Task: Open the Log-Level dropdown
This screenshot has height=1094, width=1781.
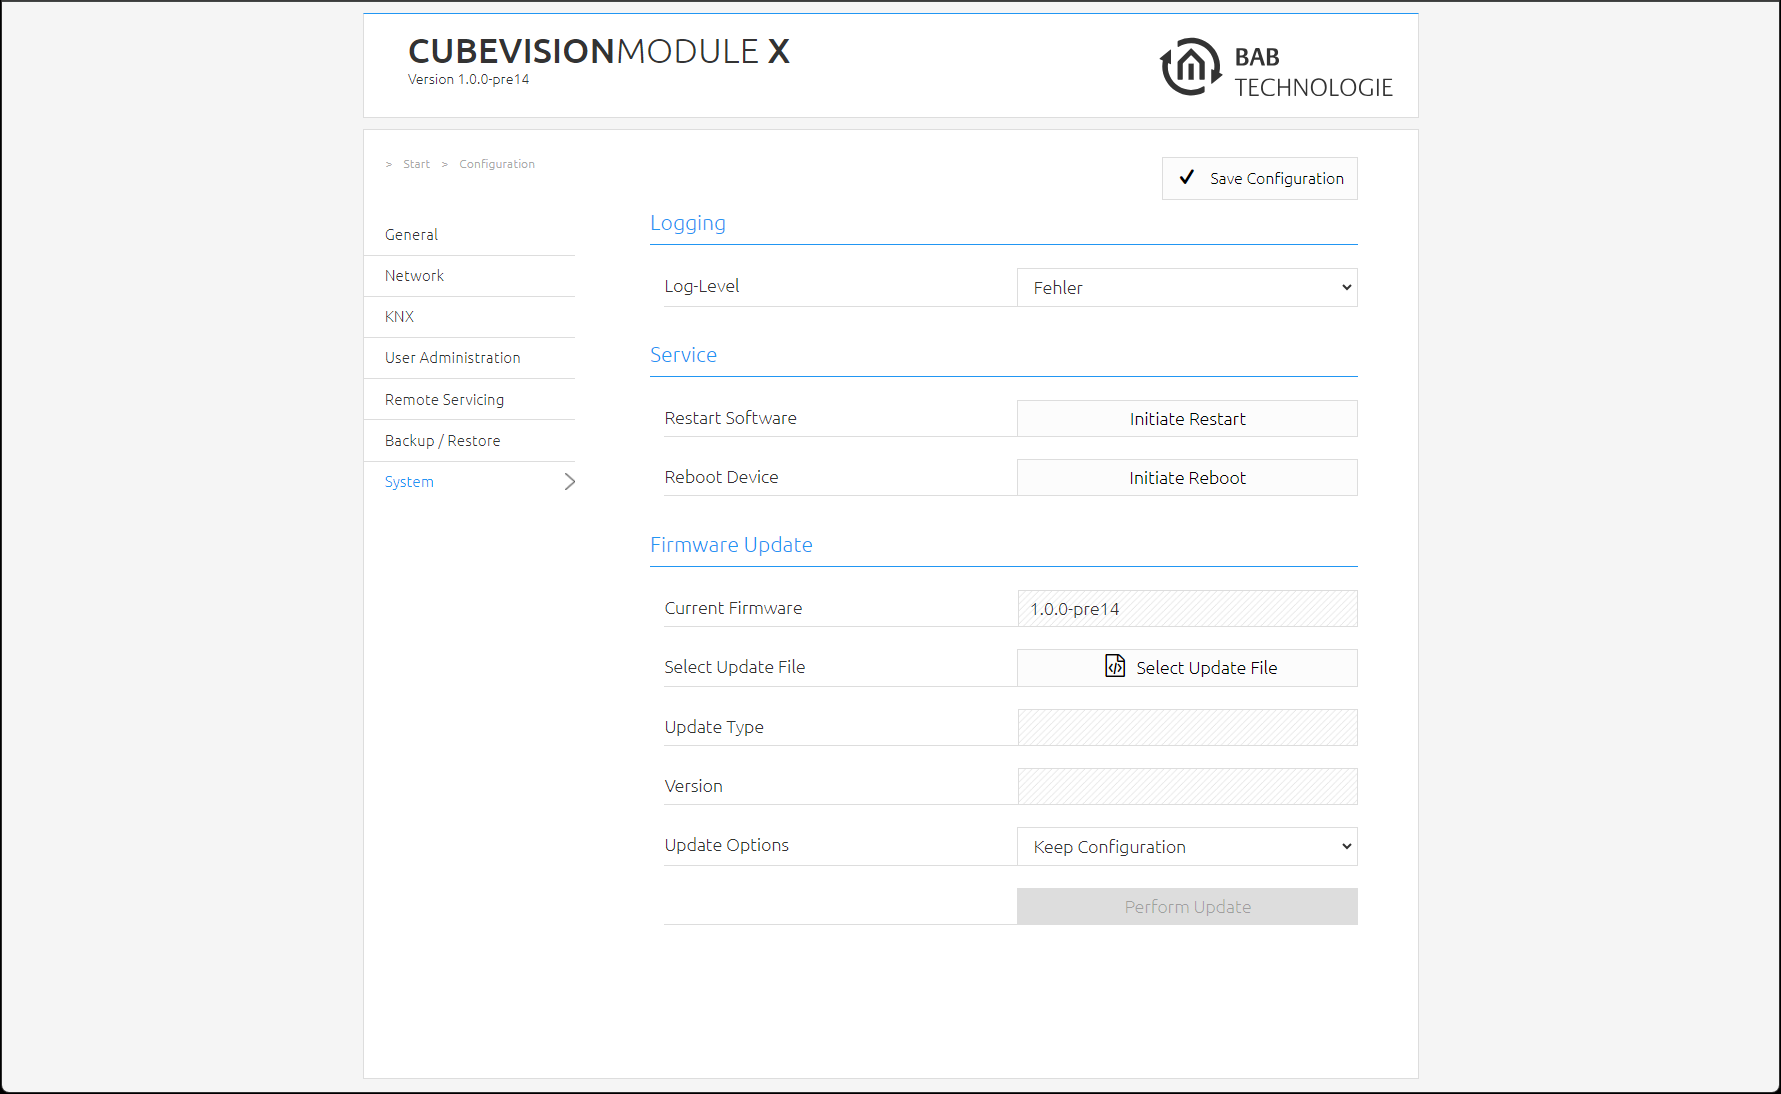Action: (1187, 287)
